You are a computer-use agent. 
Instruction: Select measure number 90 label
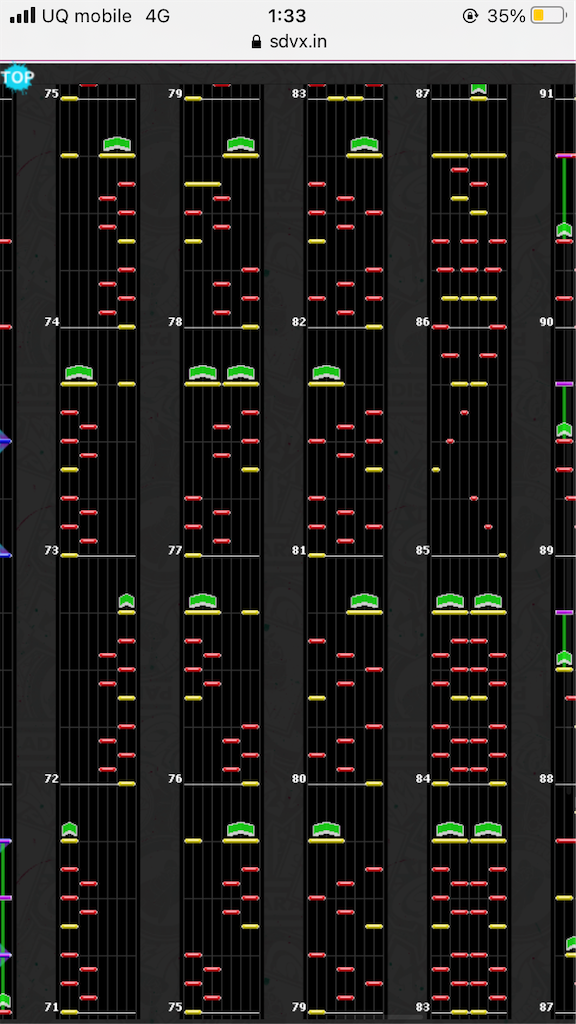click(x=547, y=322)
